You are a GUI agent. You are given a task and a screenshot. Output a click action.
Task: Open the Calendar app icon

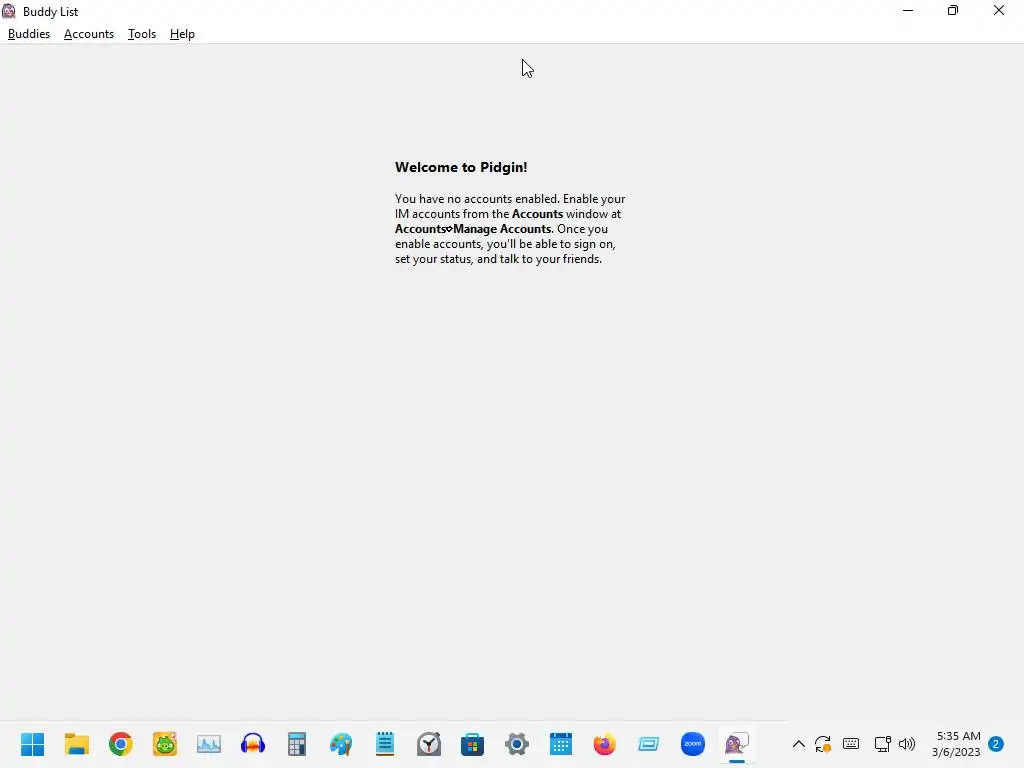tap(561, 744)
